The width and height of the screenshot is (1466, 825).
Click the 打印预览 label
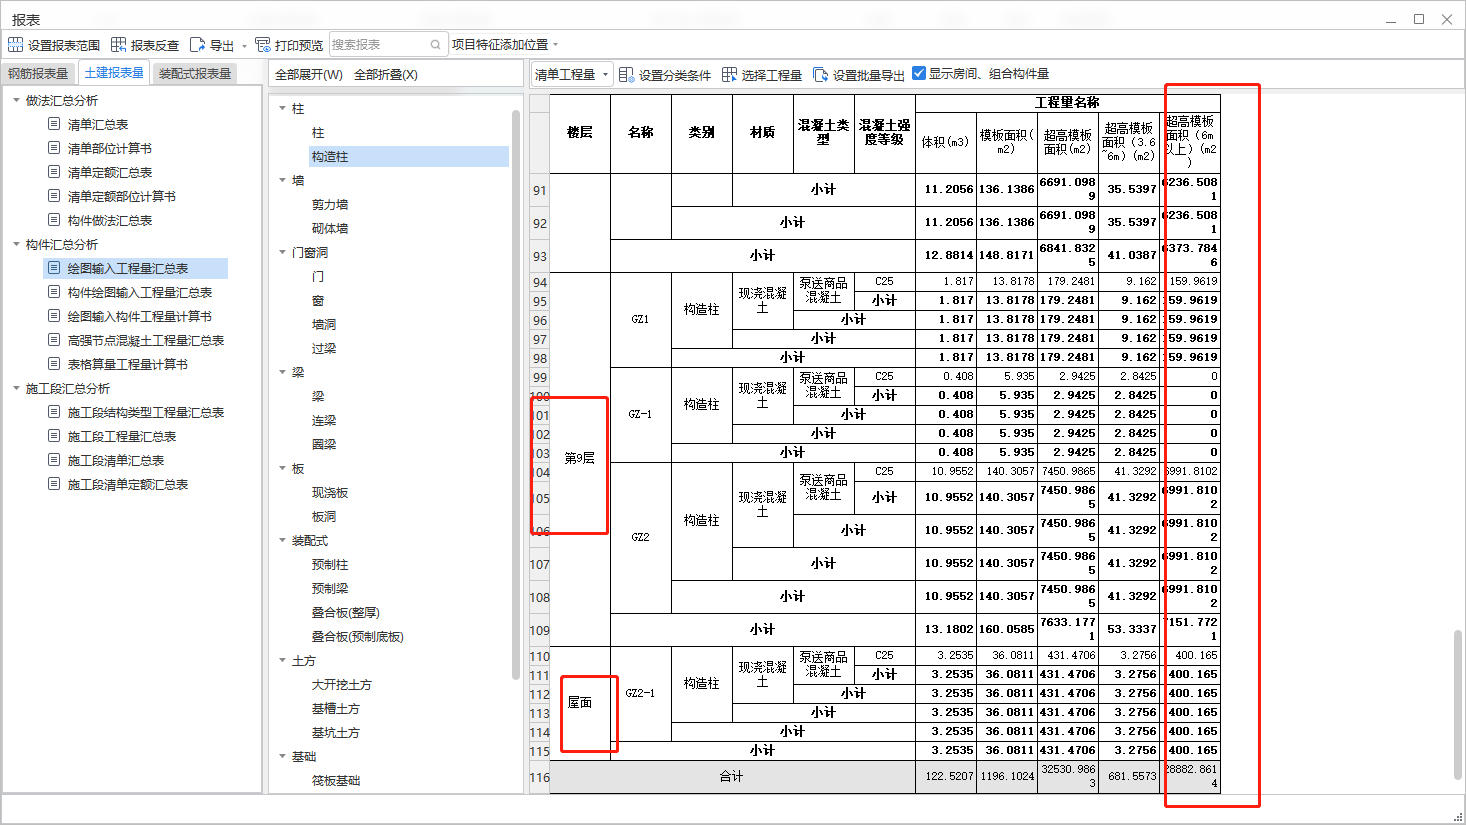pos(299,45)
